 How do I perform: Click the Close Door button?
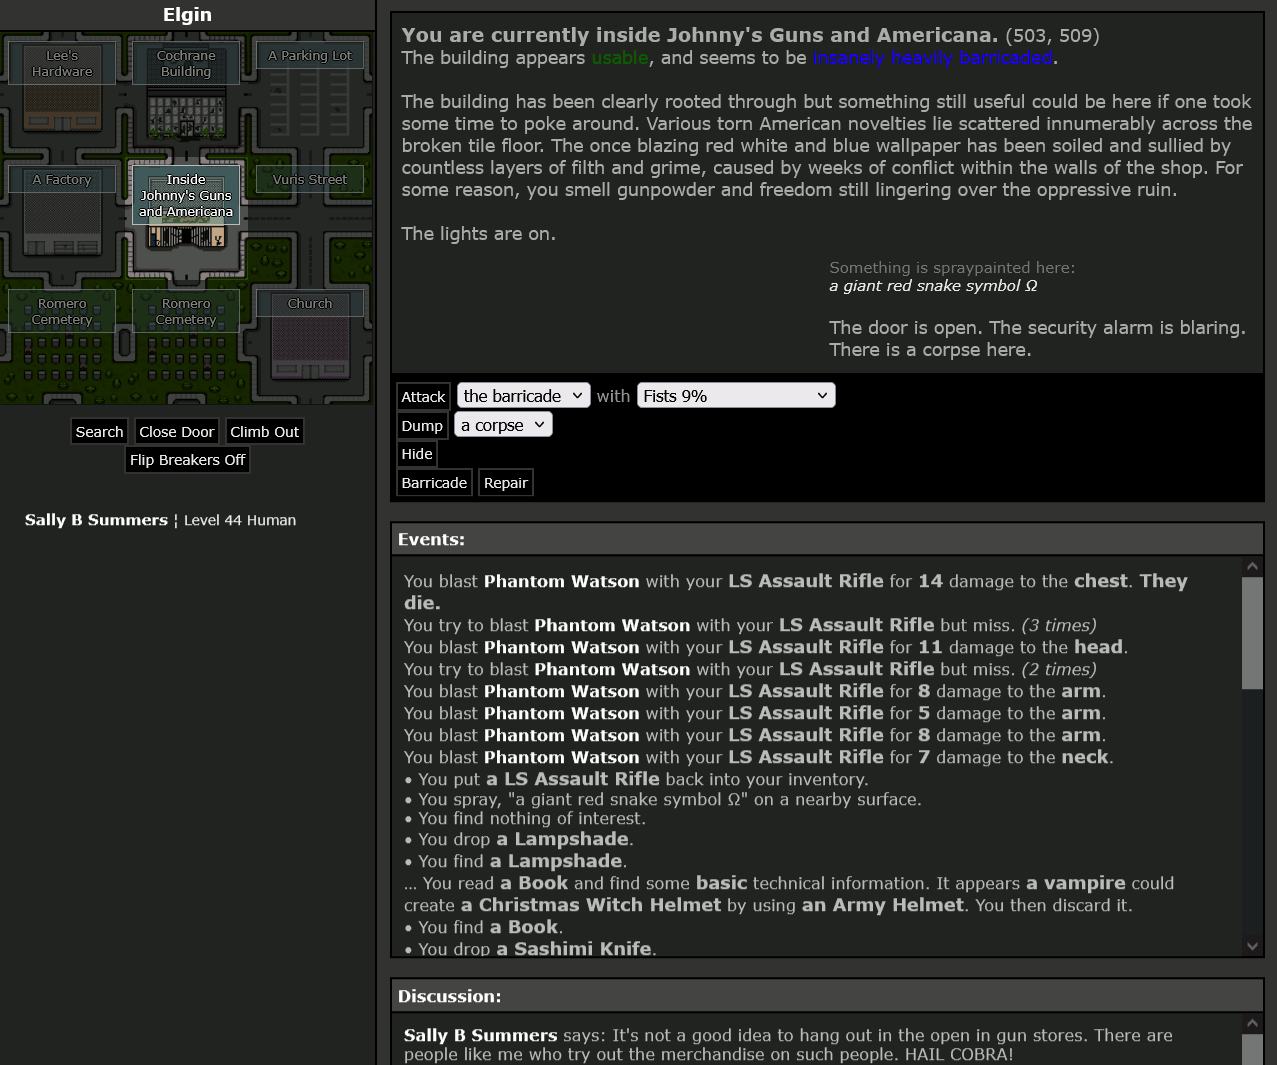coord(176,432)
